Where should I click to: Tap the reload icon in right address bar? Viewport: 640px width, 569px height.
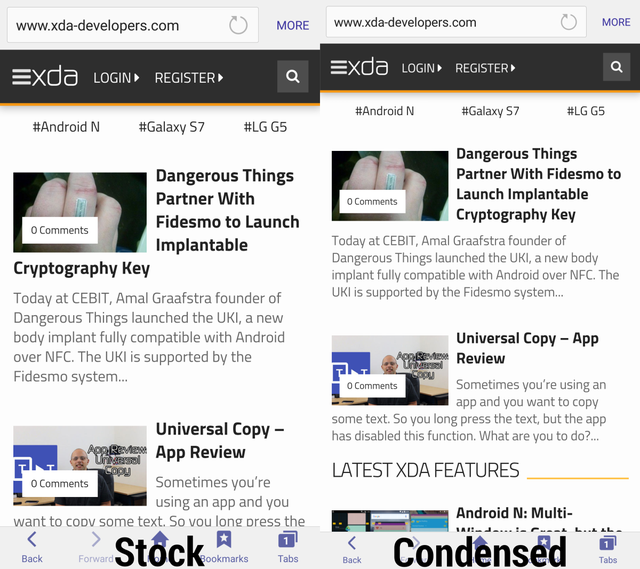click(568, 22)
